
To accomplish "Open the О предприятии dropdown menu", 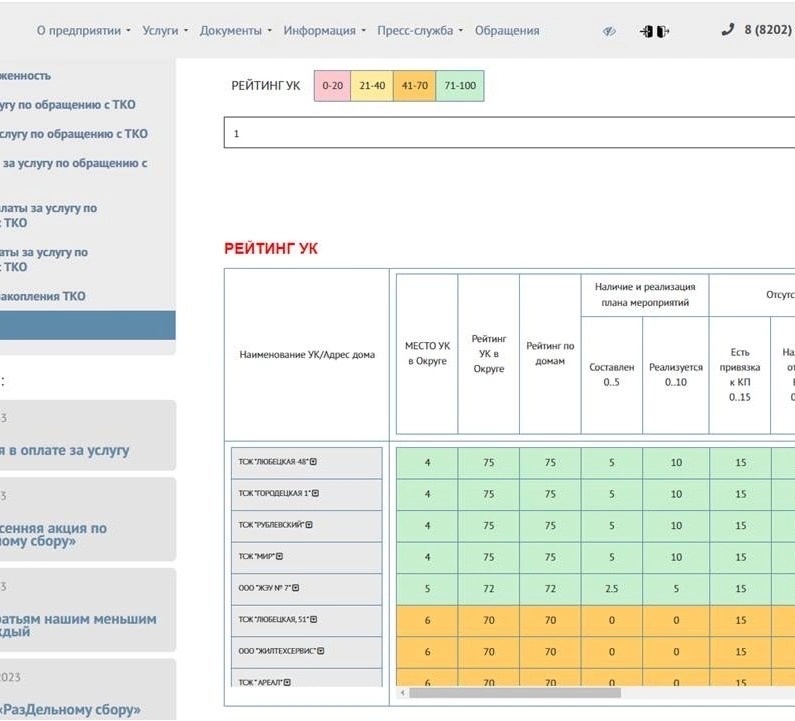I will [83, 31].
